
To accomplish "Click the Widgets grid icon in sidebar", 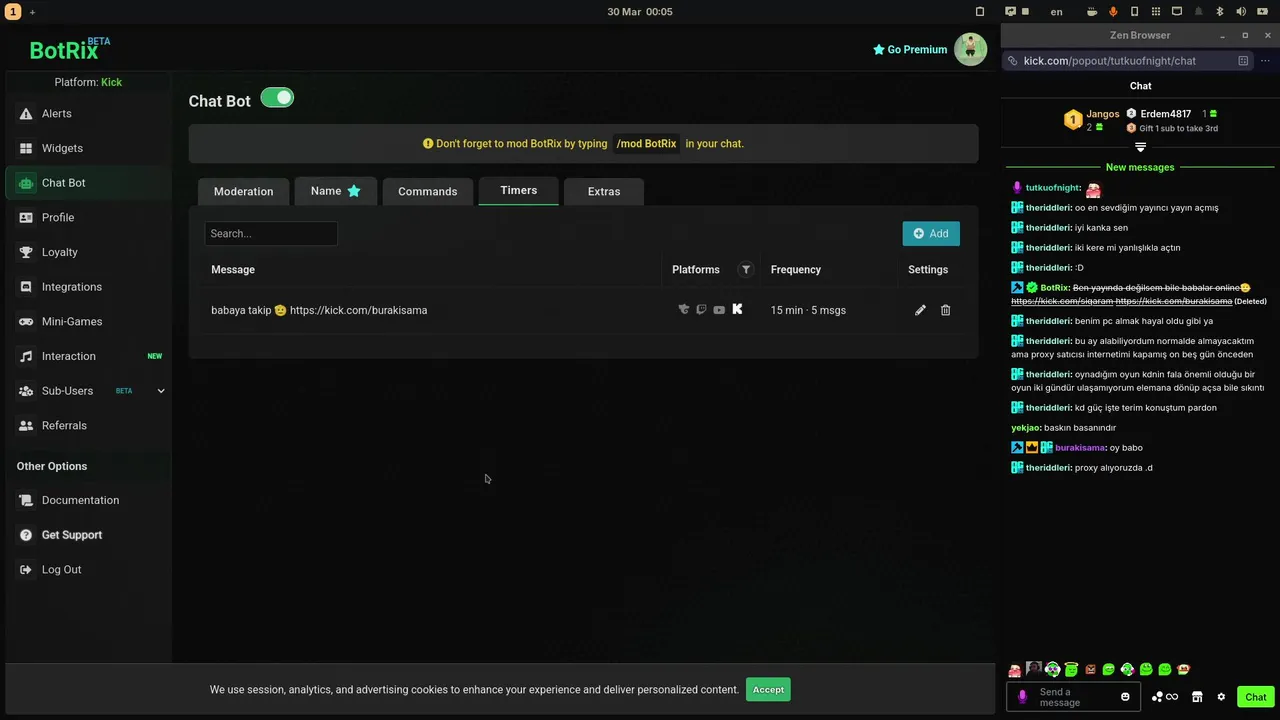I will (x=26, y=148).
